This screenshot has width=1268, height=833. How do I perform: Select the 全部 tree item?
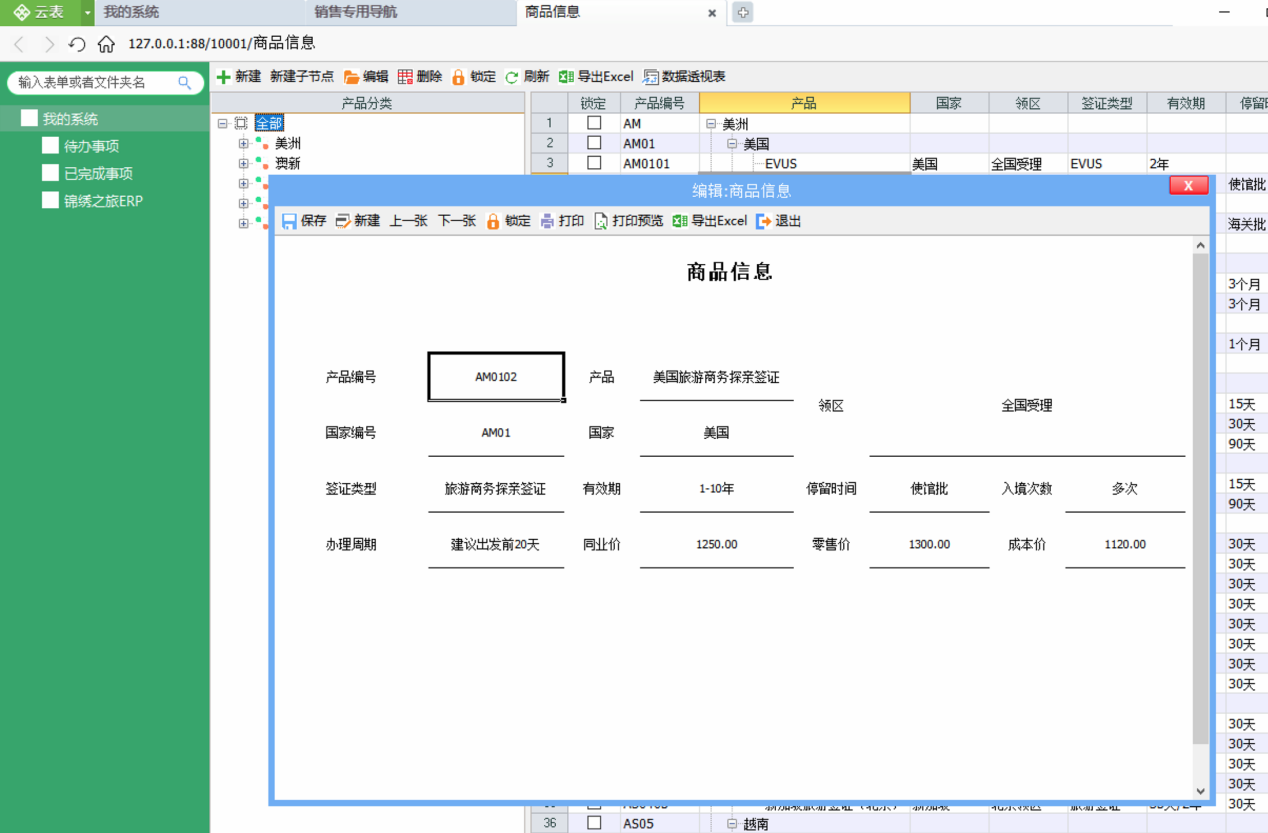[269, 123]
